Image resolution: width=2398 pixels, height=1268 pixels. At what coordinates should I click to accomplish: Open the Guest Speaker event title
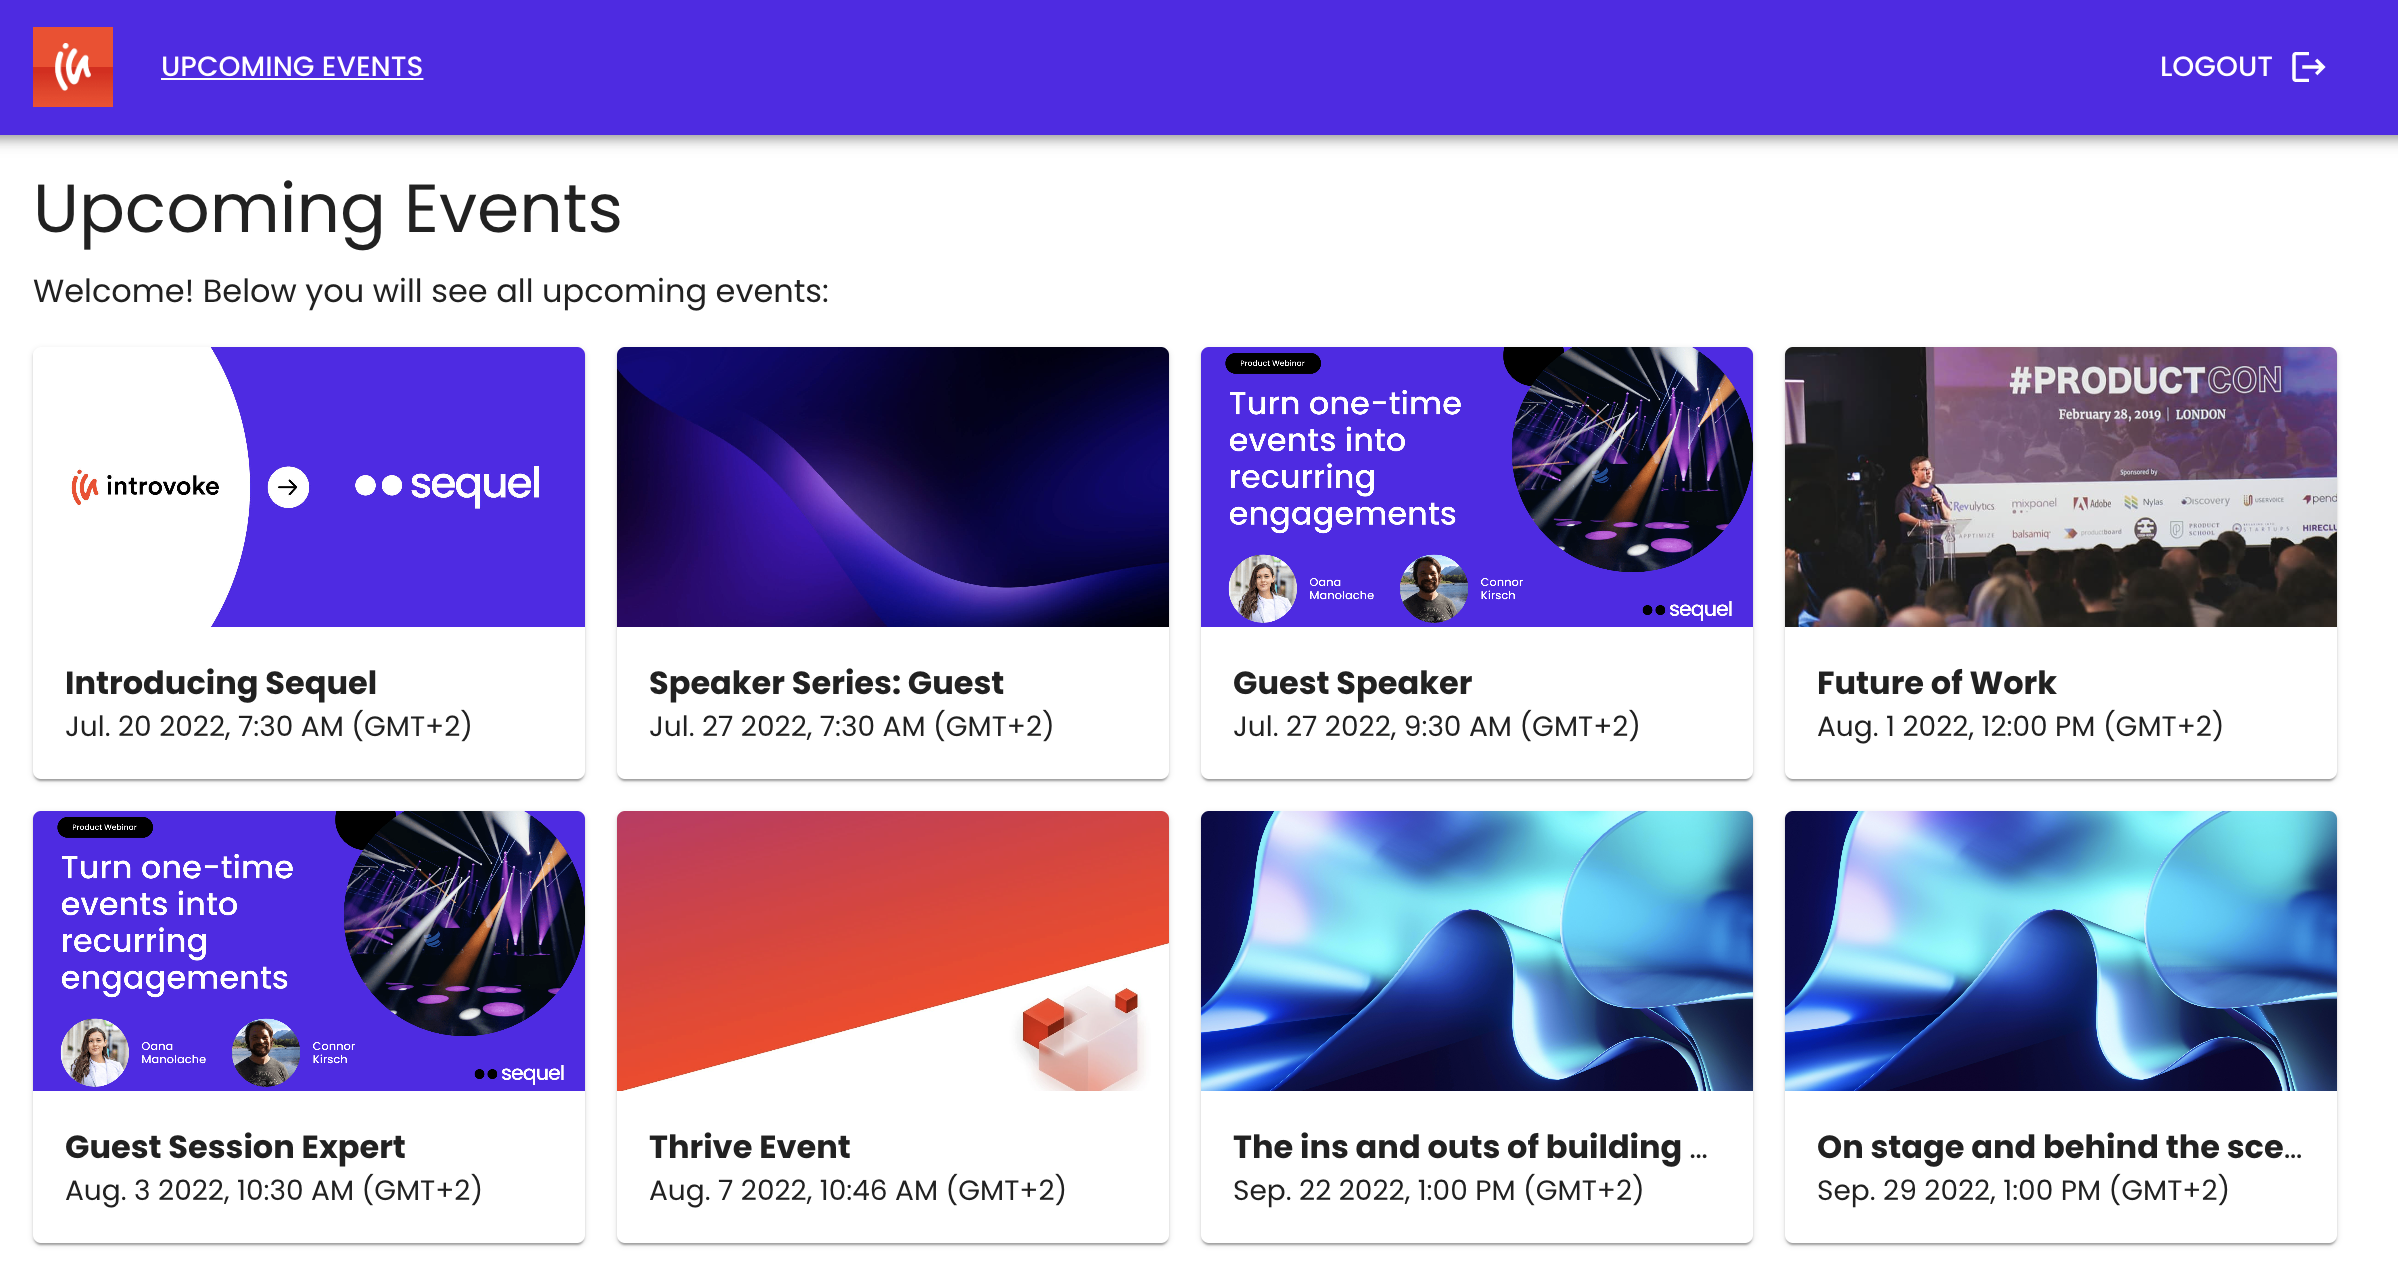pyautogui.click(x=1352, y=683)
